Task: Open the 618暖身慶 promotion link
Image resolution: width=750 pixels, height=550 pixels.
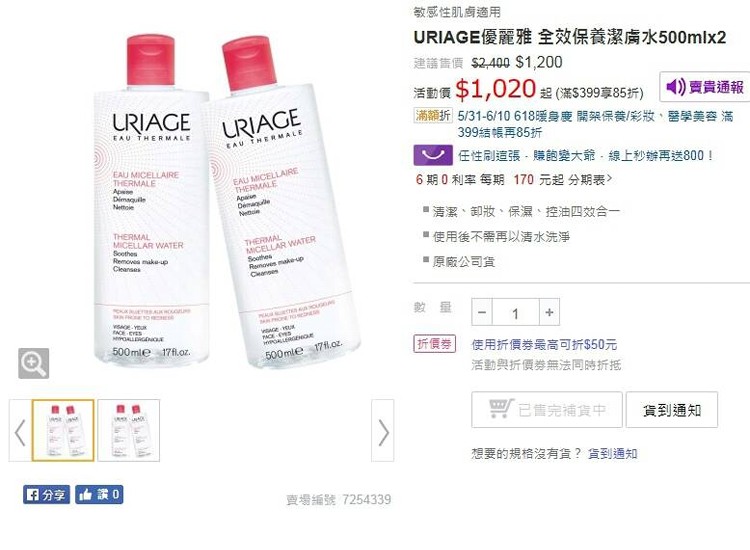Action: tap(595, 124)
